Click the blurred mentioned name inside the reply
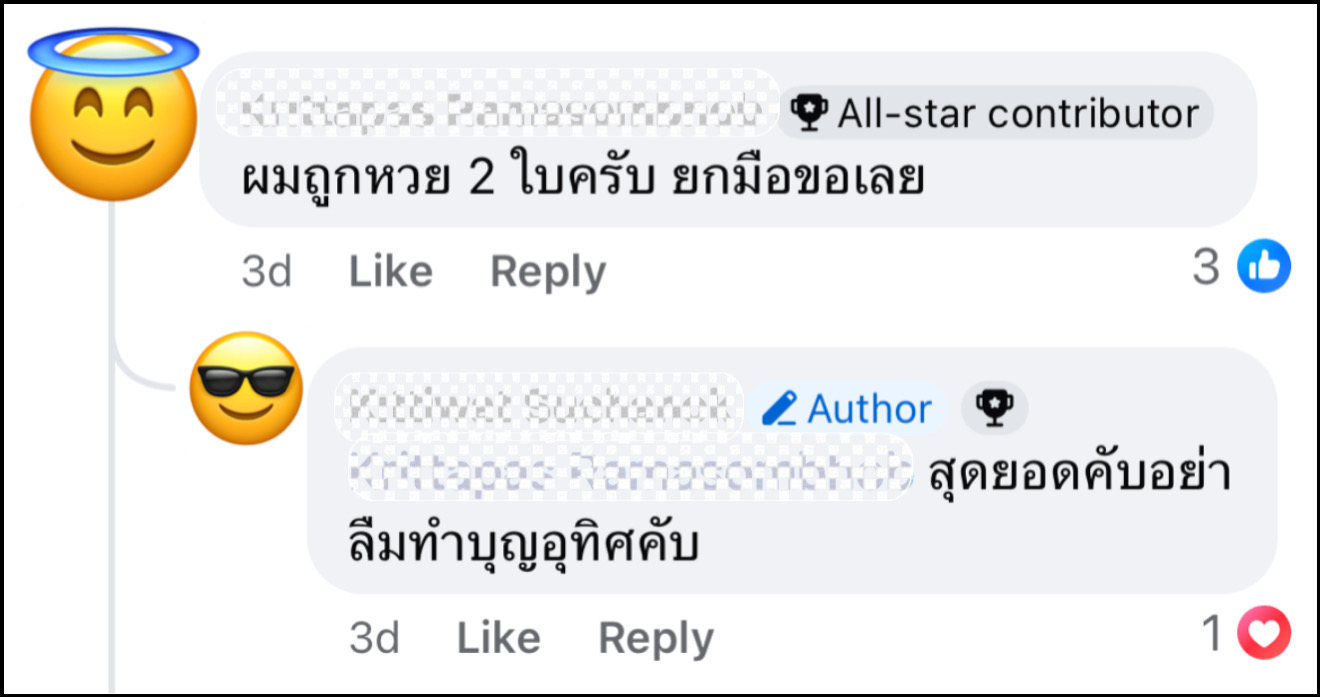 click(x=630, y=467)
